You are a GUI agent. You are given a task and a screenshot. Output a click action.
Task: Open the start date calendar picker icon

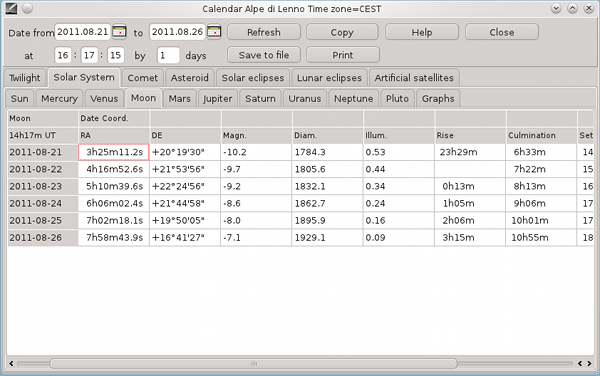(x=119, y=32)
